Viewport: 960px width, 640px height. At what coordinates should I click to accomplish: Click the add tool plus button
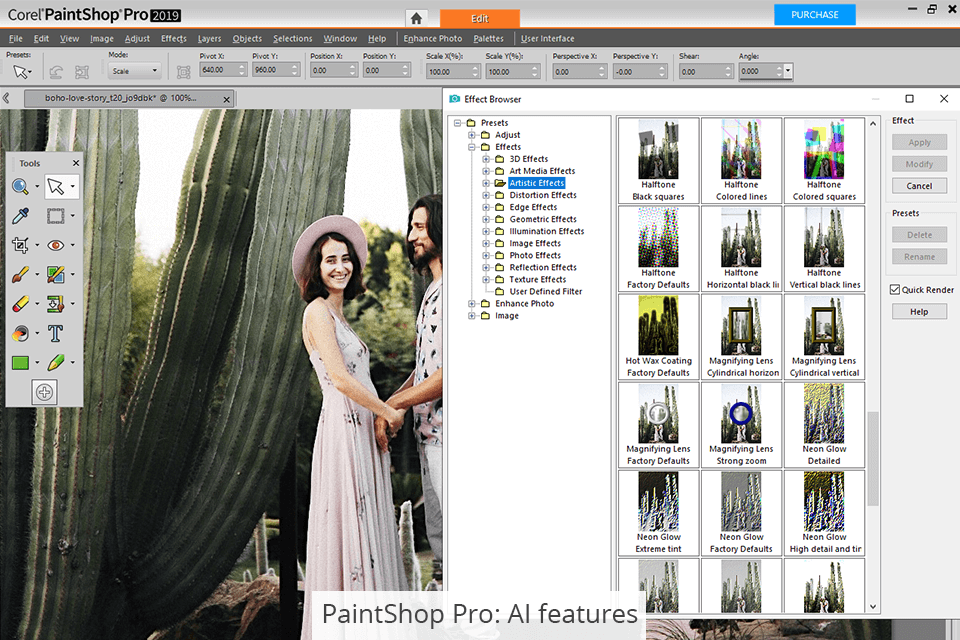44,392
